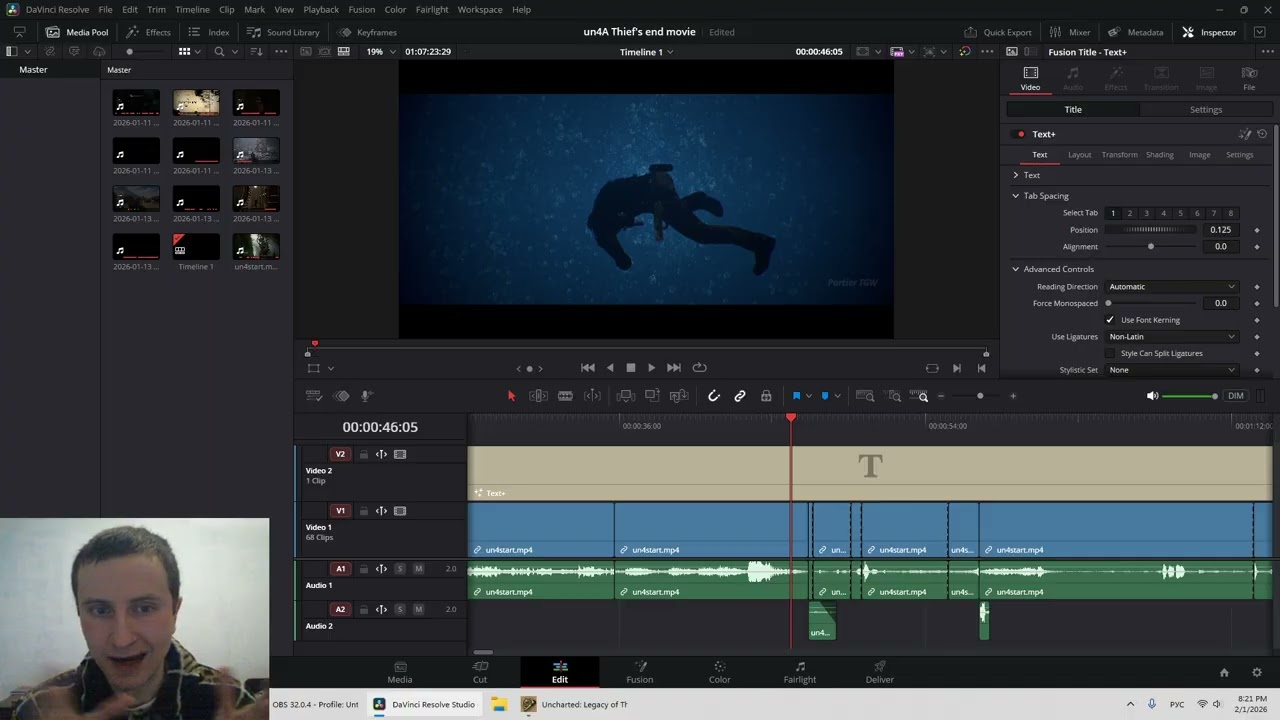Toggle Loop playback button
This screenshot has width=1280, height=720.
[x=699, y=368]
